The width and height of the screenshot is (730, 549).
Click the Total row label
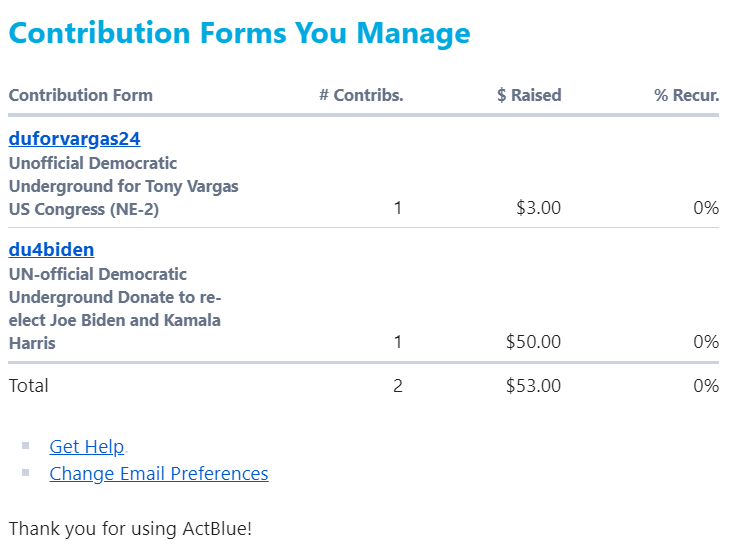point(29,386)
